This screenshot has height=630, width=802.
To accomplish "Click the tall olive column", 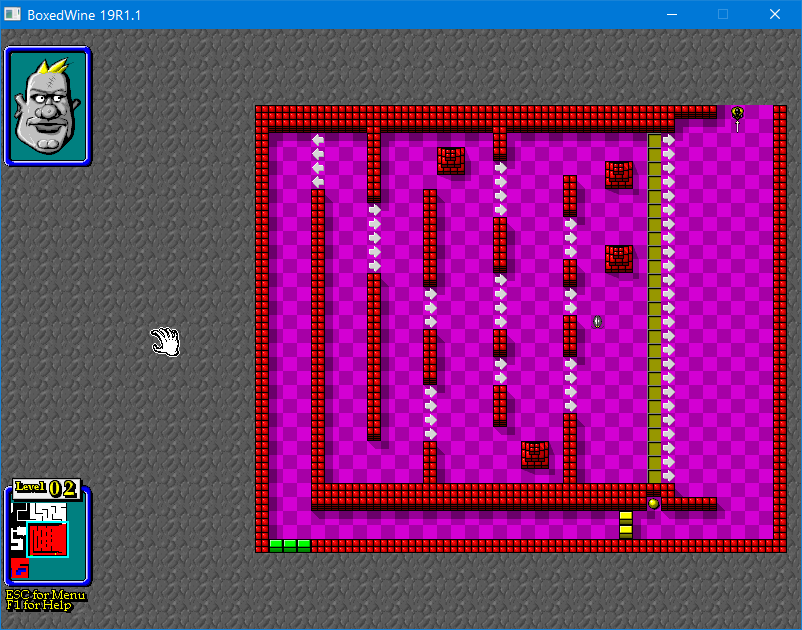I will [x=654, y=308].
